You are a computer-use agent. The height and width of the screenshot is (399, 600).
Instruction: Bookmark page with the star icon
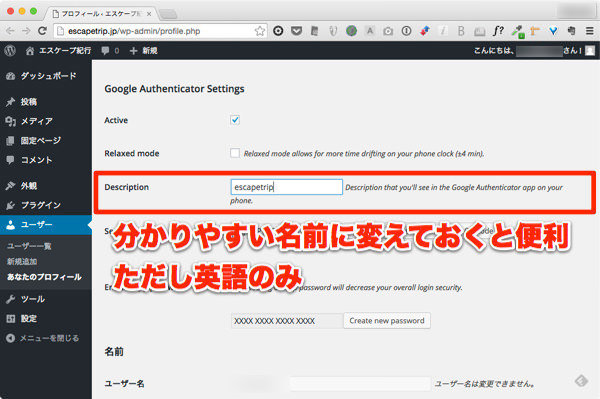pyautogui.click(x=260, y=31)
